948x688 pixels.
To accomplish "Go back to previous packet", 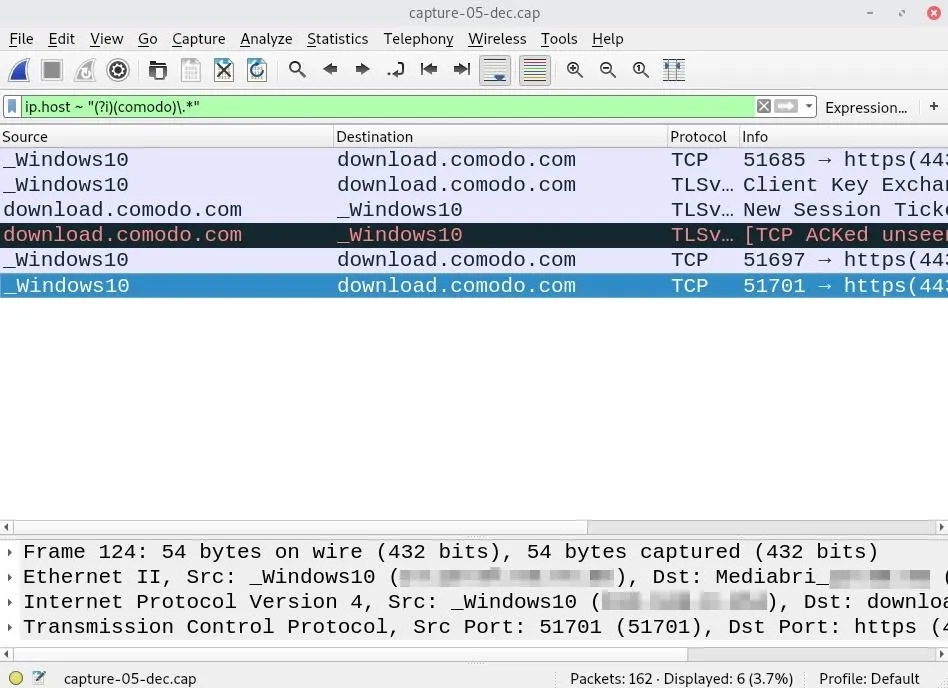I will (330, 69).
